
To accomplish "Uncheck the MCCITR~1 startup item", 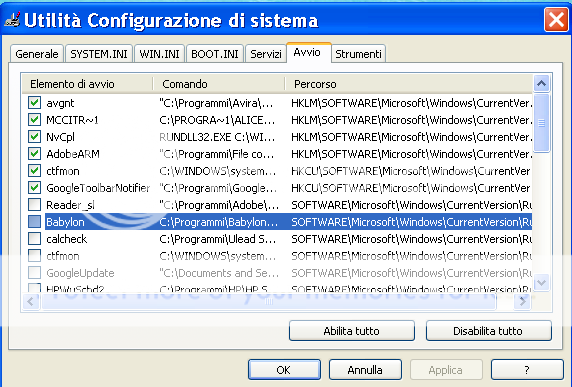I will pos(34,120).
